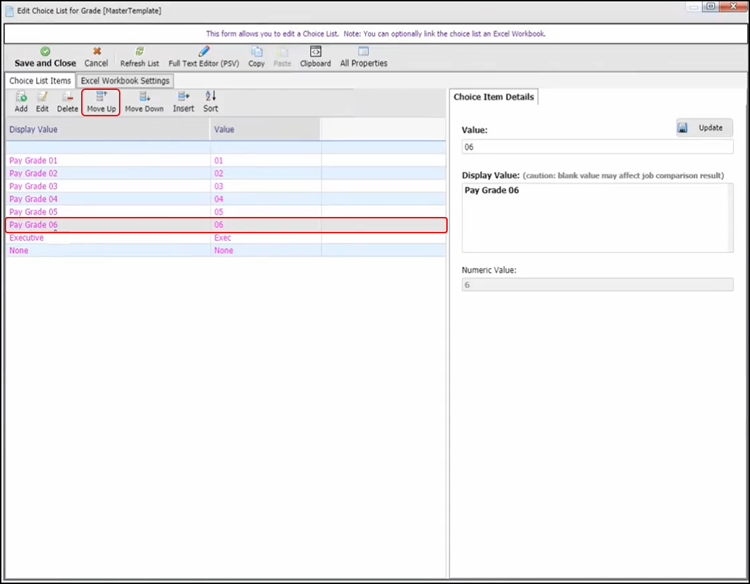Move the selected item down
Image resolution: width=750 pixels, height=584 pixels.
144,97
